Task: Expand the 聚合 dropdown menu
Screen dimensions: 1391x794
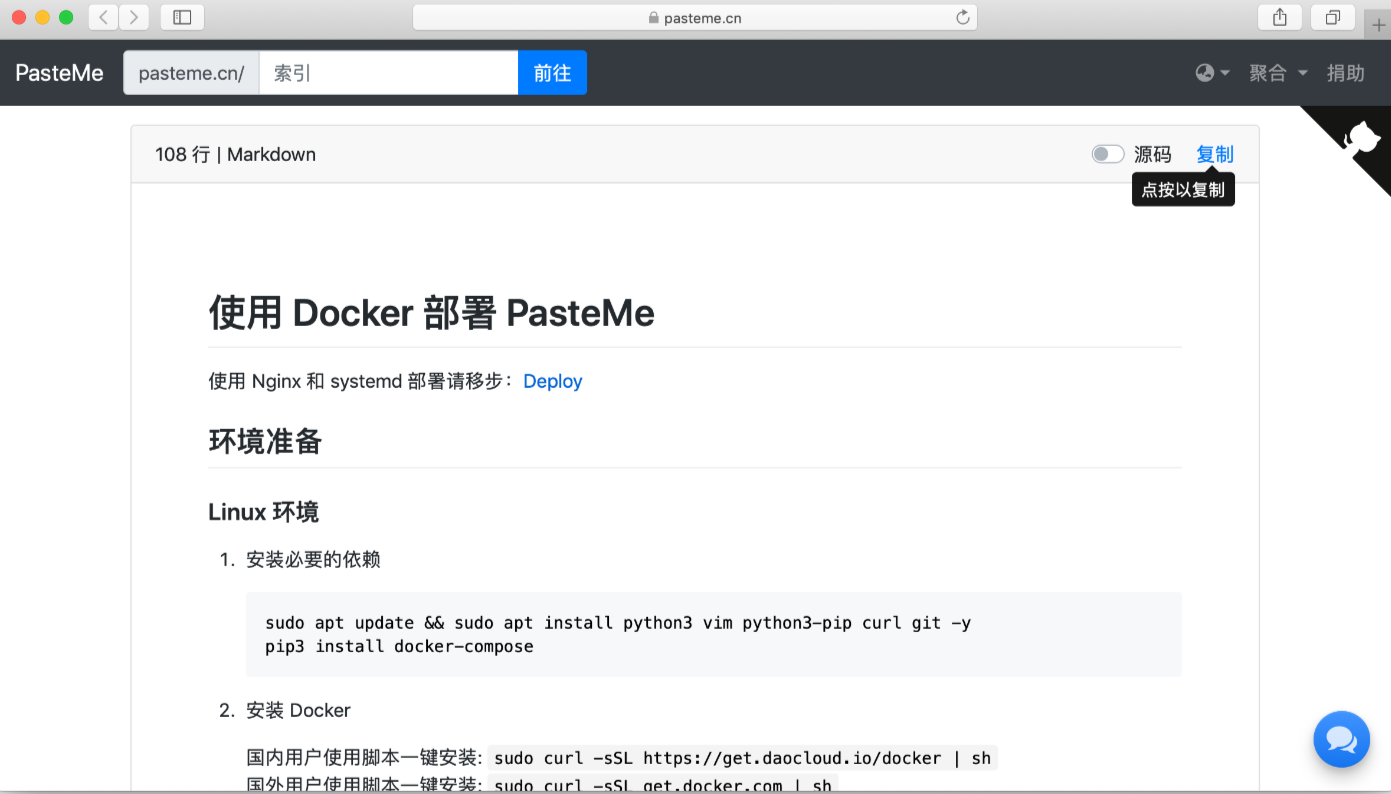Action: tap(1278, 73)
